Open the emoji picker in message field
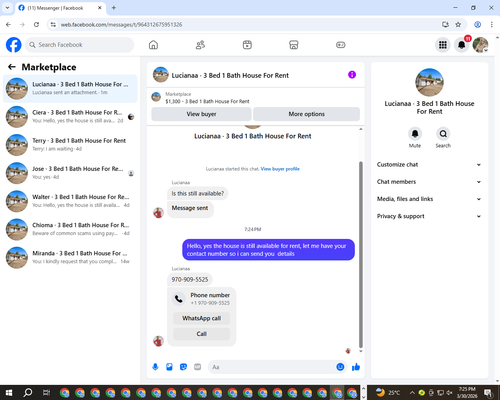The width and height of the screenshot is (500, 400). click(x=340, y=367)
